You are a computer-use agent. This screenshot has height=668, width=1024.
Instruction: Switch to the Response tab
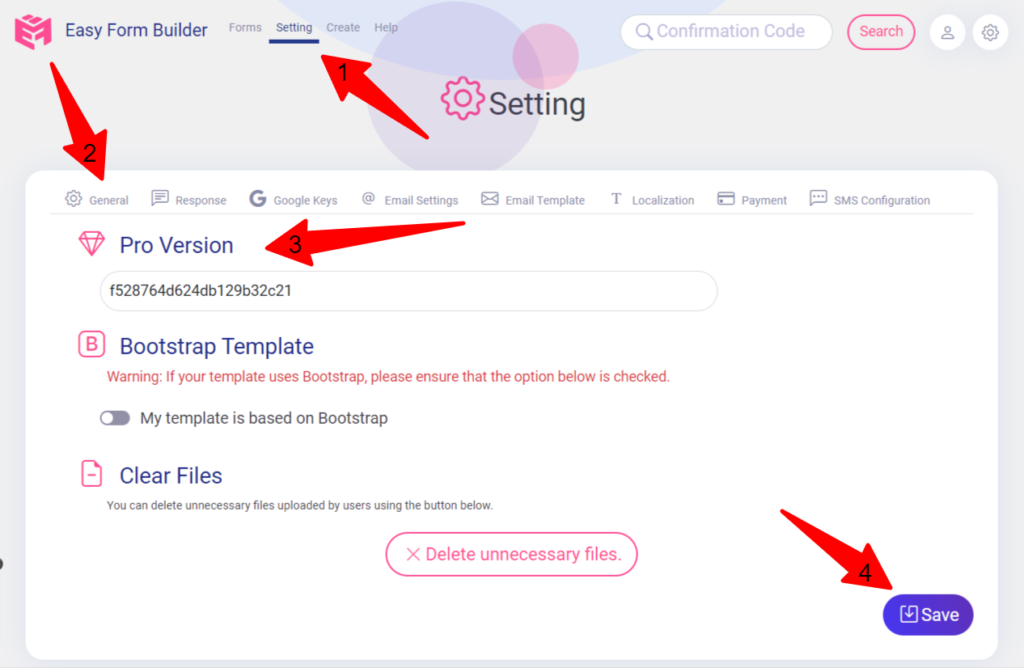pyautogui.click(x=189, y=199)
